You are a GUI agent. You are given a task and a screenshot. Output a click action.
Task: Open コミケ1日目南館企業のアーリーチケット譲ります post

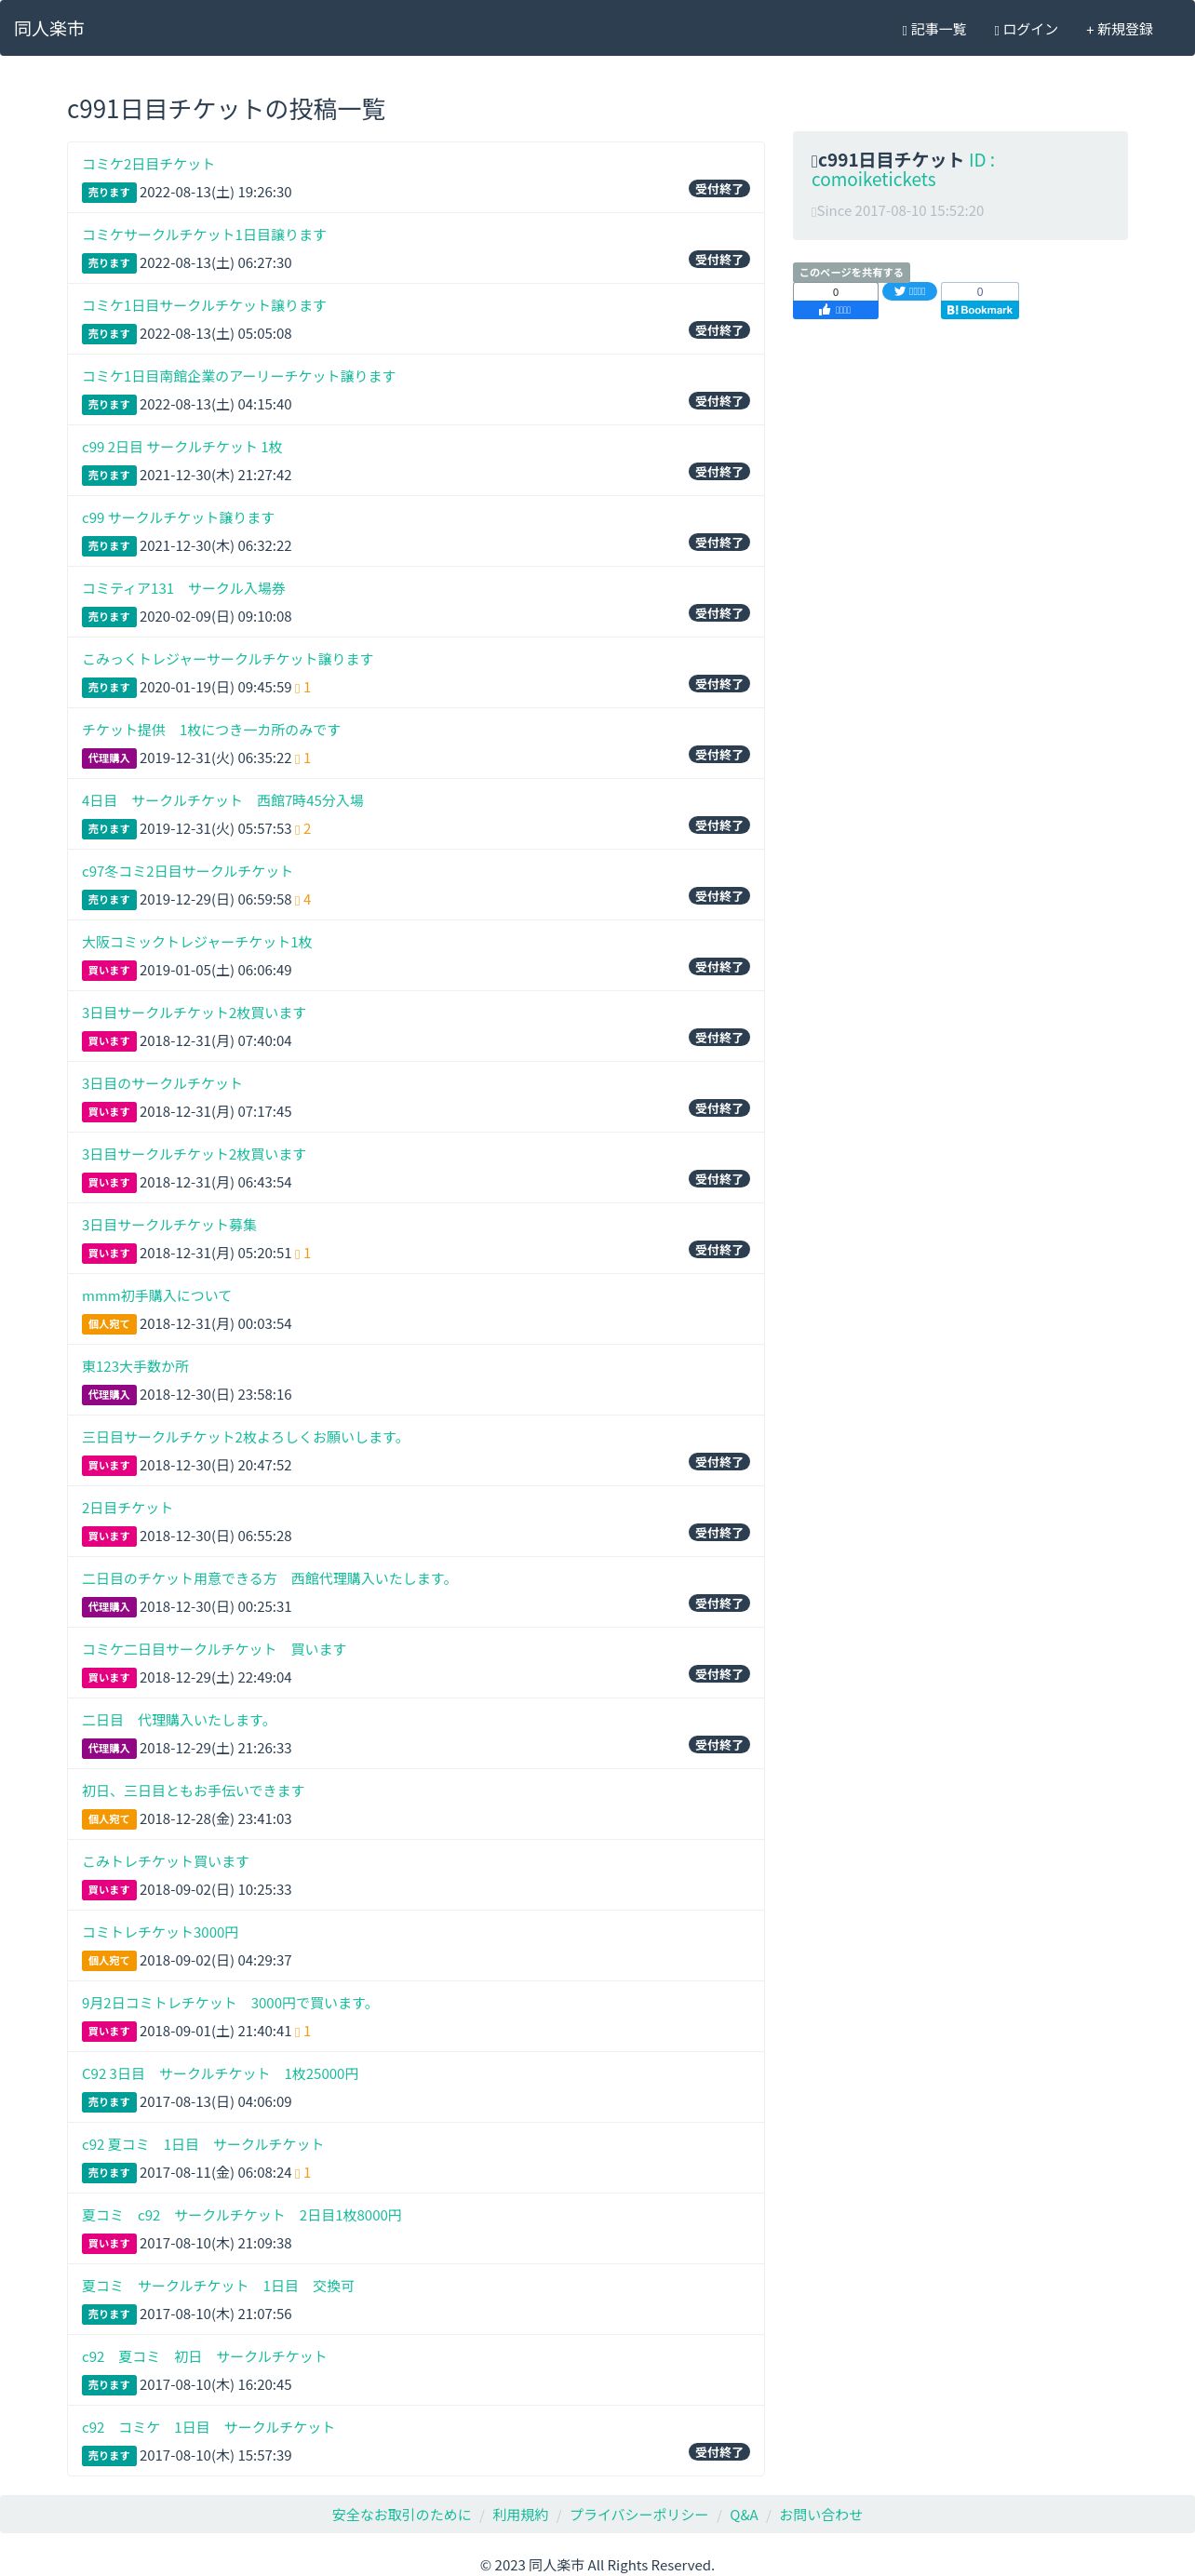click(x=239, y=376)
